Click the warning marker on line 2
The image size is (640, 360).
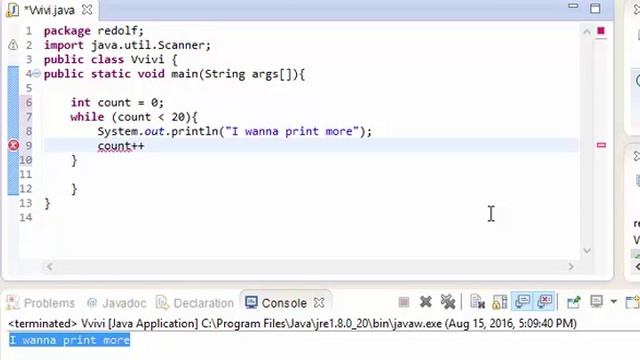(13, 45)
